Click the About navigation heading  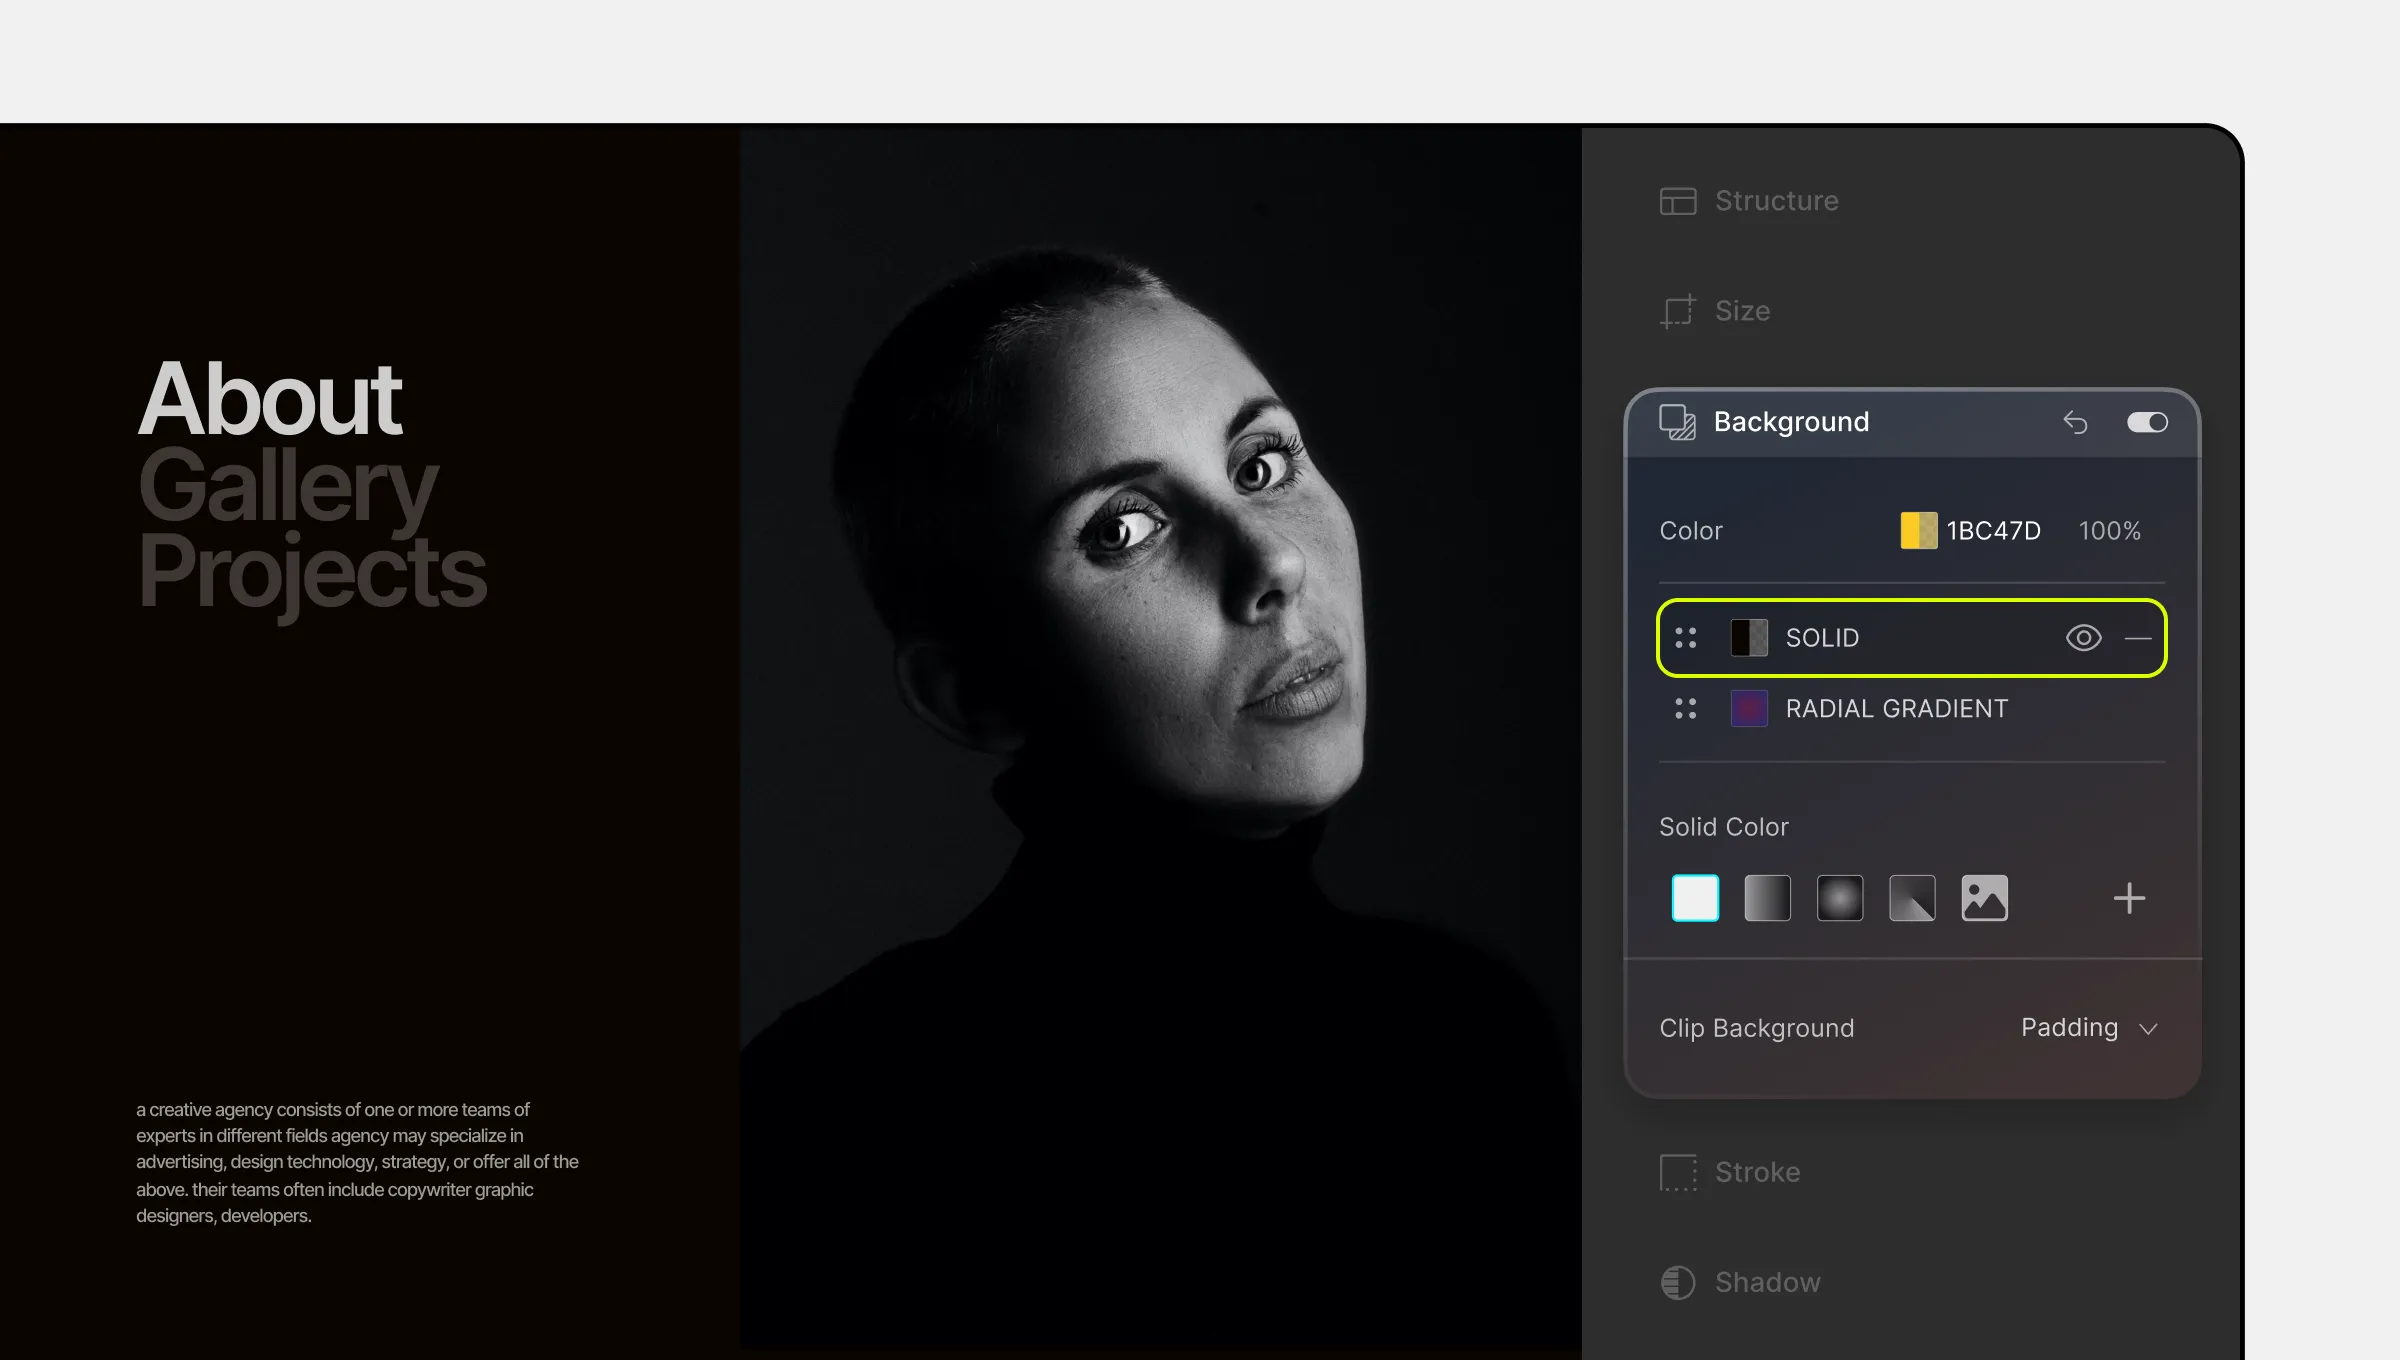pos(270,399)
